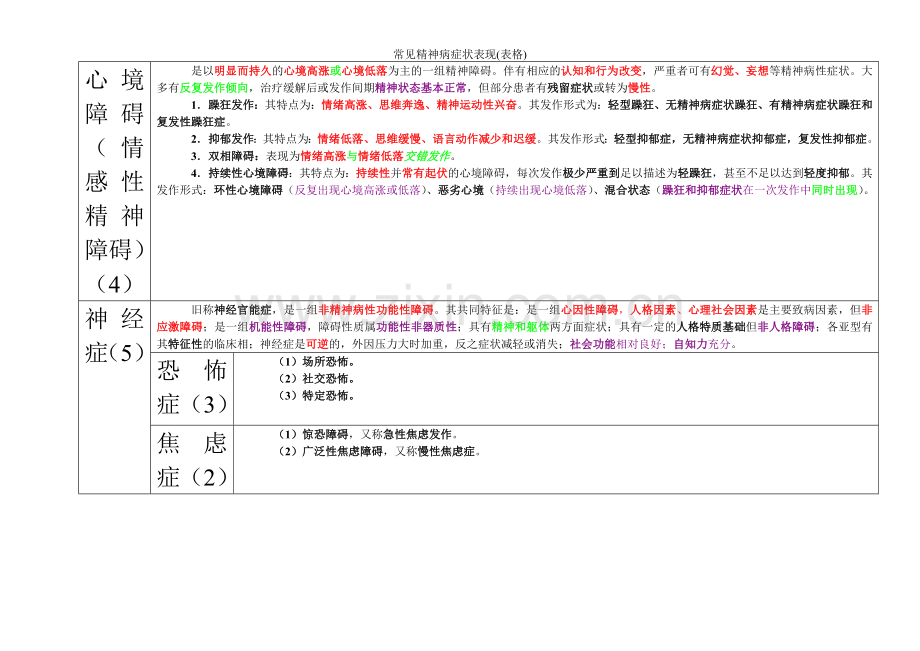Click the text 4. 持续性心境障碍
Screen dimensions: 920x651
(240, 173)
